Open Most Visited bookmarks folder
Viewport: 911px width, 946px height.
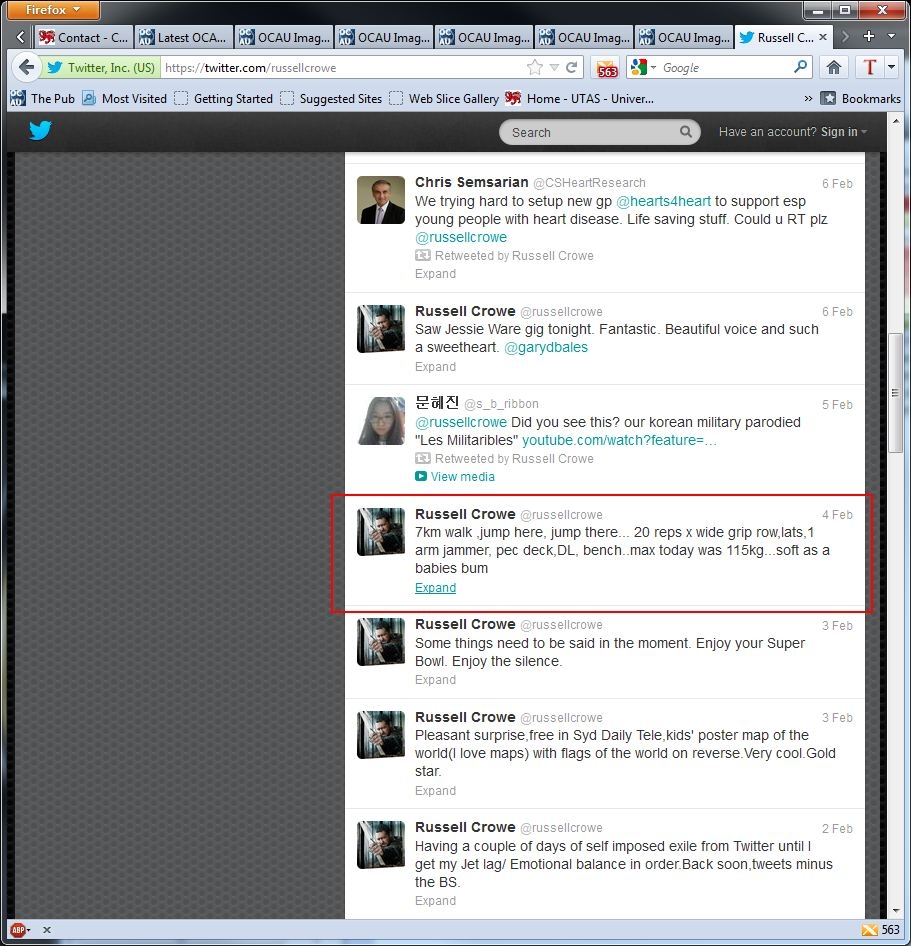(124, 98)
